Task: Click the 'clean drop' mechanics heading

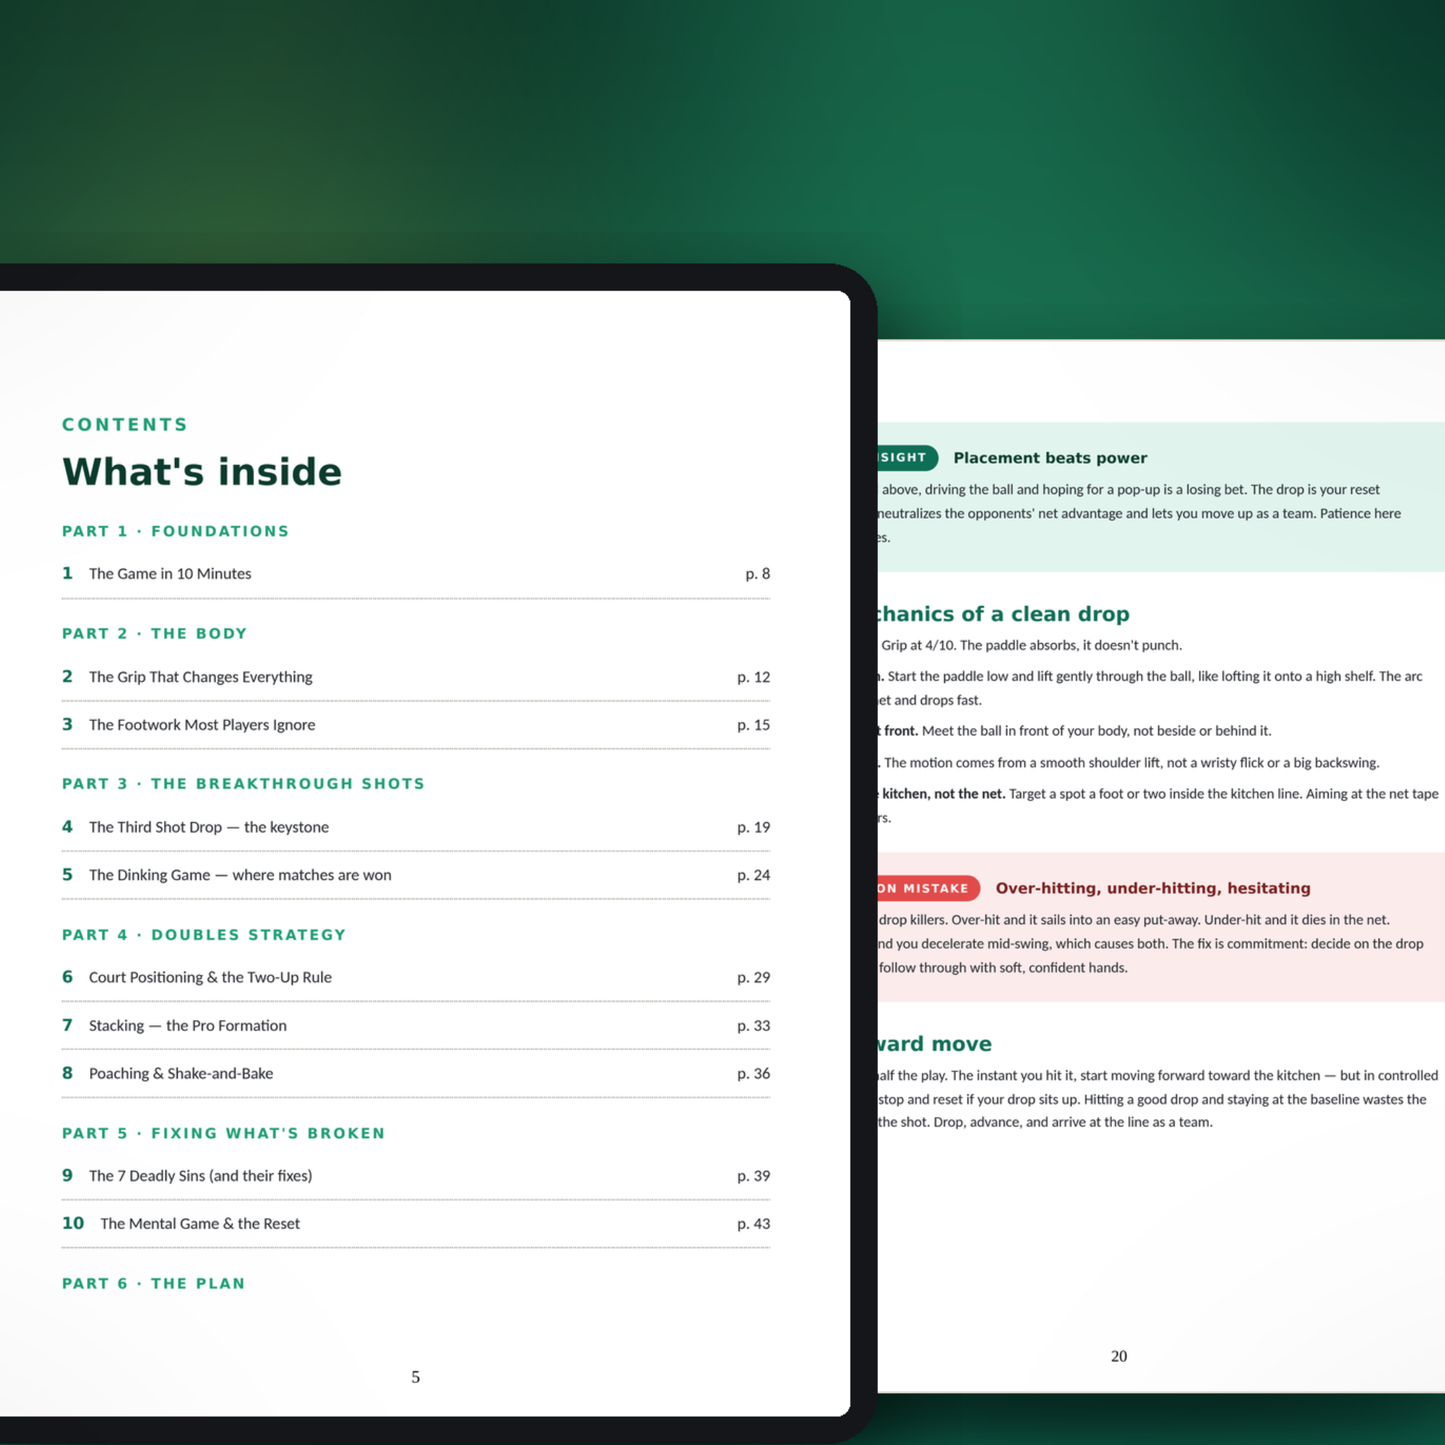Action: [1004, 614]
